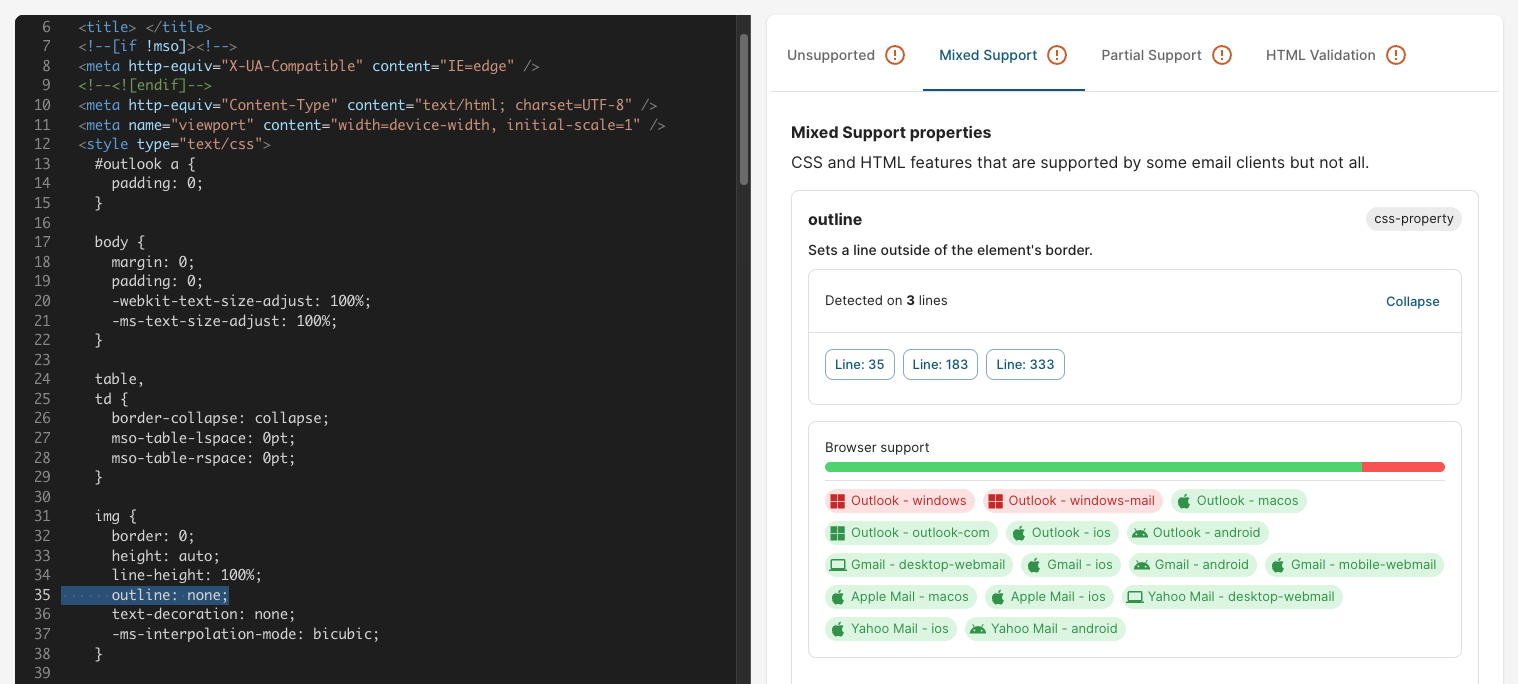Click line number 24 in the gutter
This screenshot has height=684, width=1518.
pyautogui.click(x=42, y=379)
